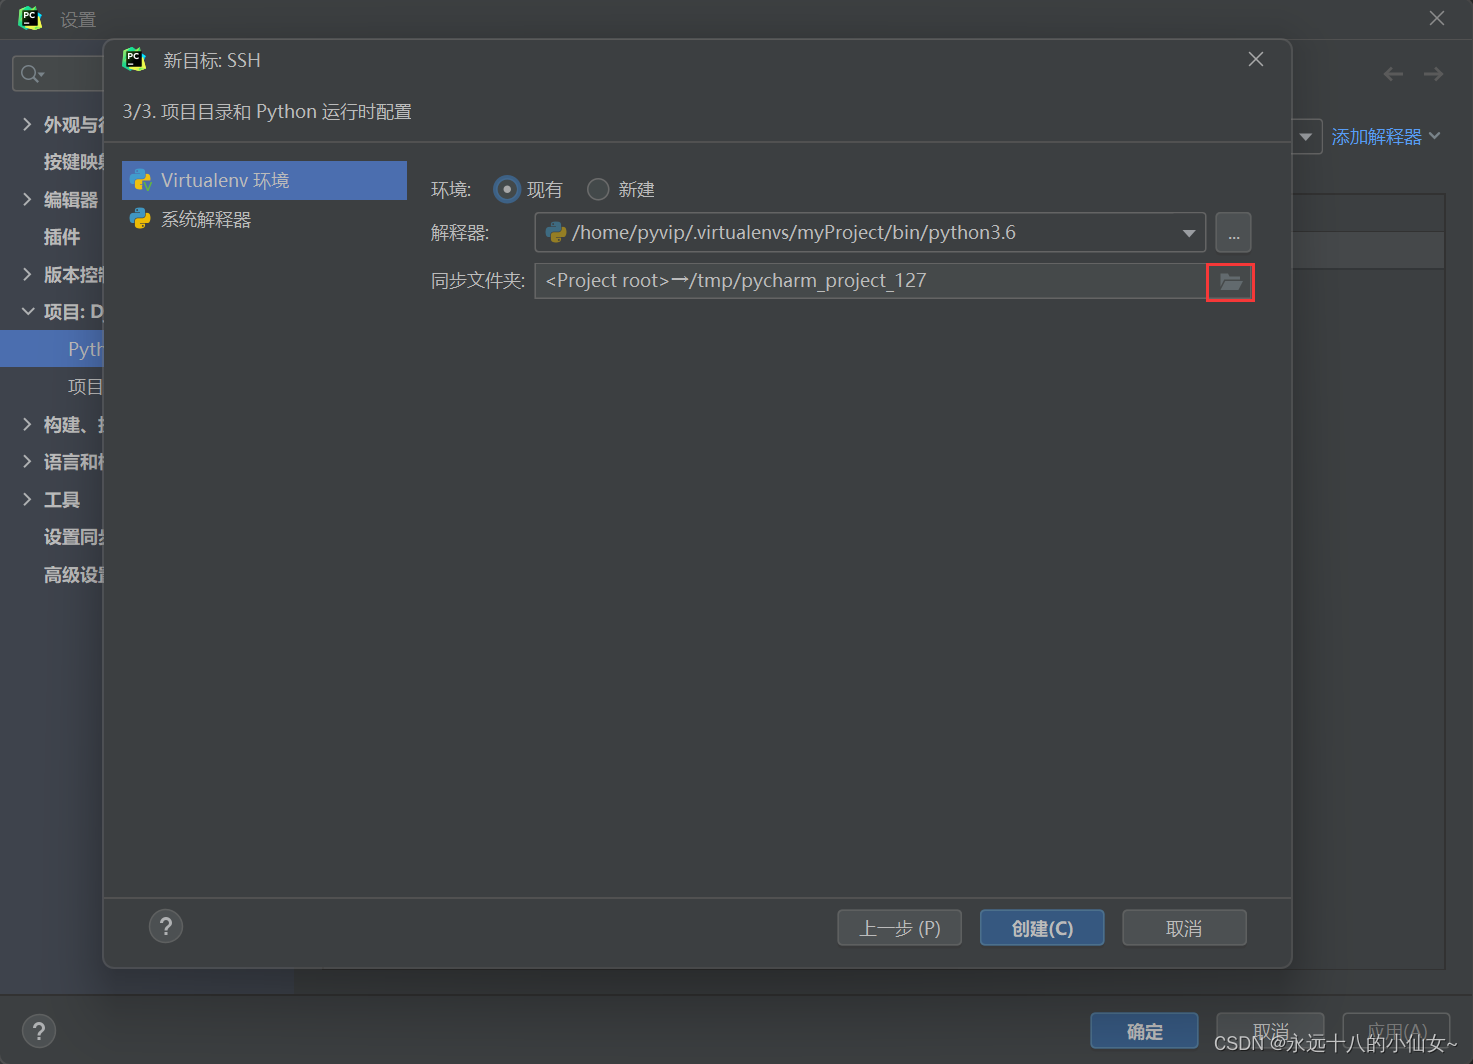Go back with the Previous (上一步) button
The width and height of the screenshot is (1473, 1064).
click(899, 928)
